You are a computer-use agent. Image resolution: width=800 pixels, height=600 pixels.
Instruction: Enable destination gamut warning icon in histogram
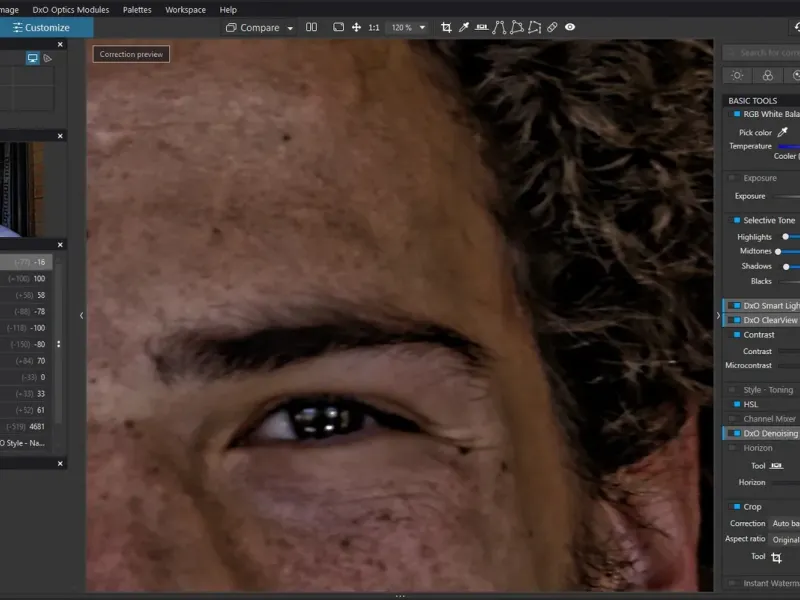coord(47,58)
